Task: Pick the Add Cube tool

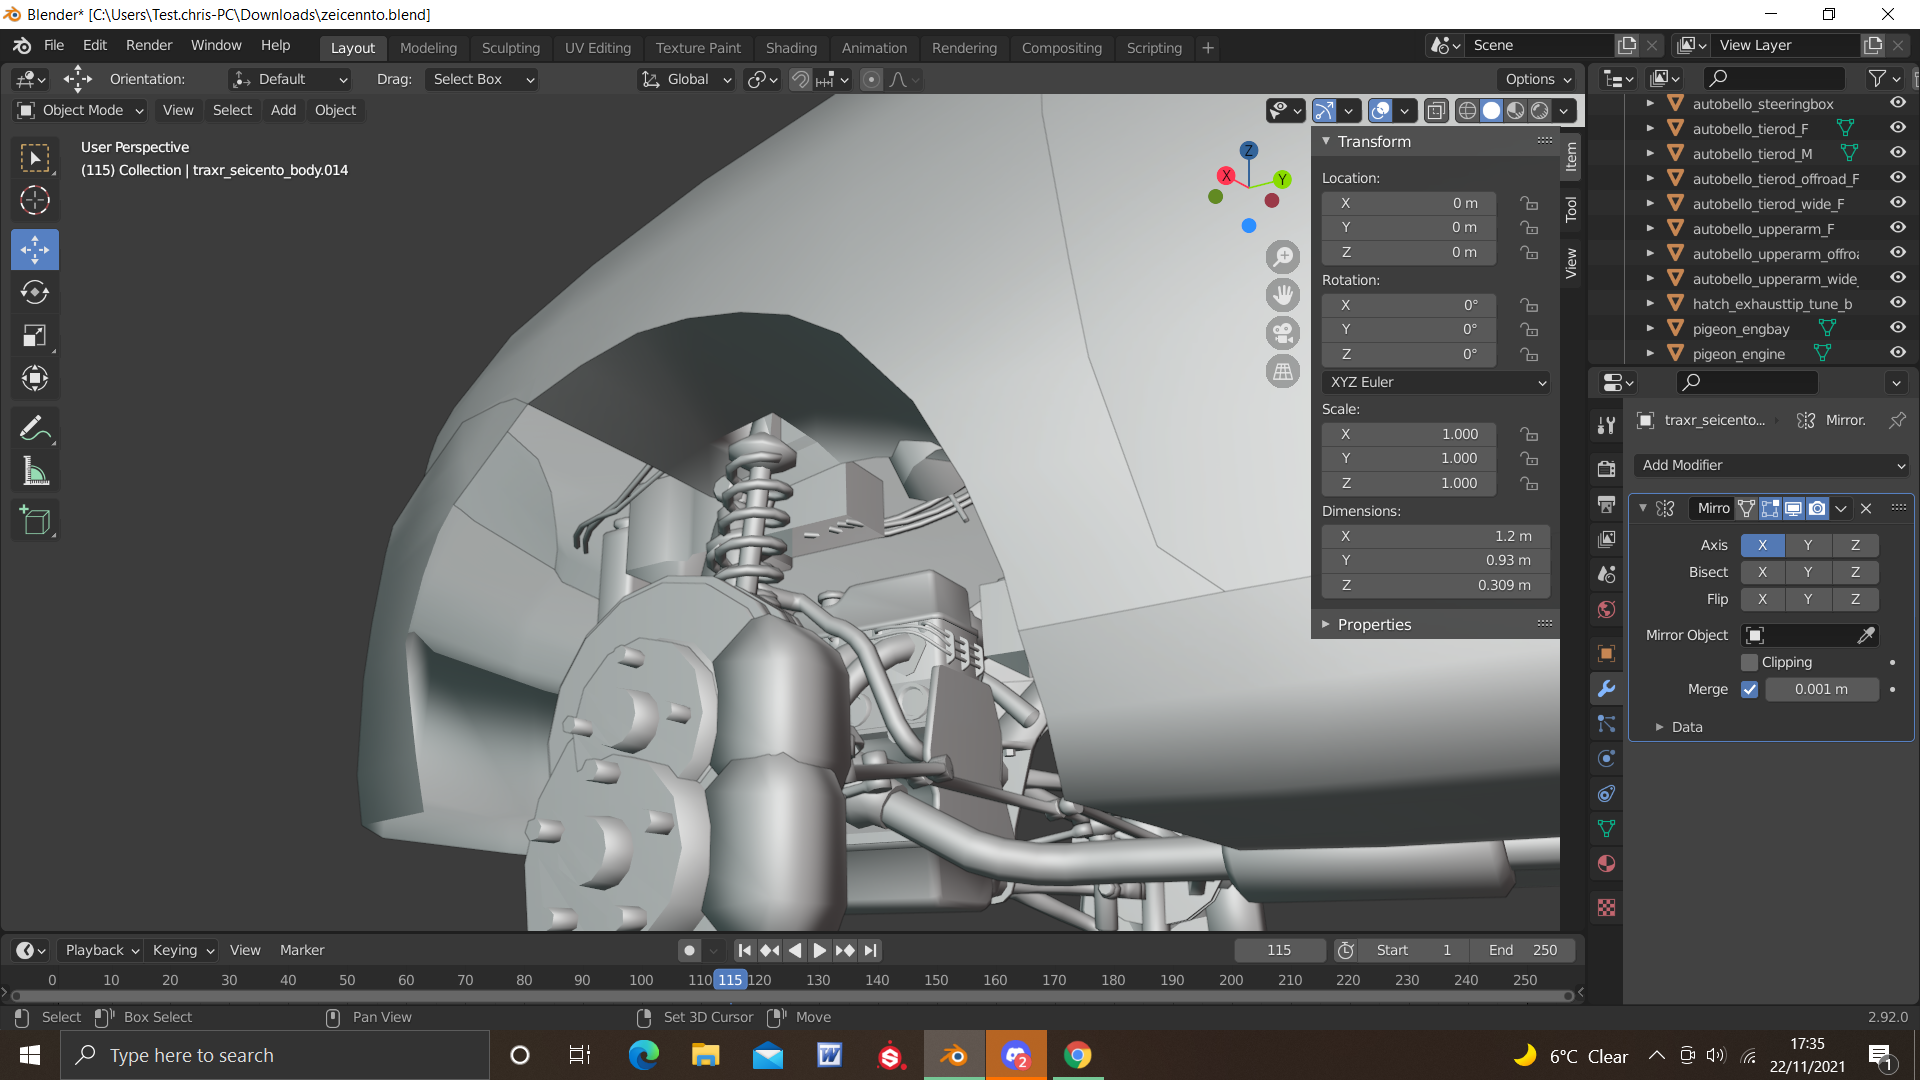Action: (x=35, y=521)
